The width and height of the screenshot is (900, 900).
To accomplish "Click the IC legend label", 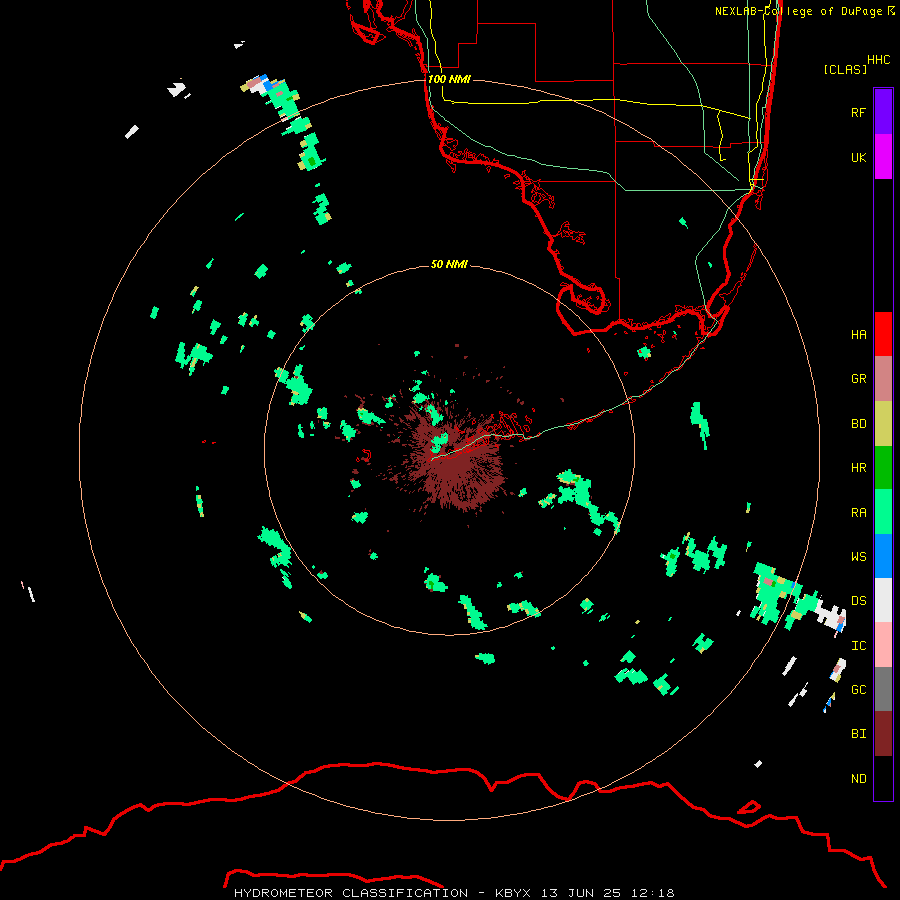I will click(858, 646).
